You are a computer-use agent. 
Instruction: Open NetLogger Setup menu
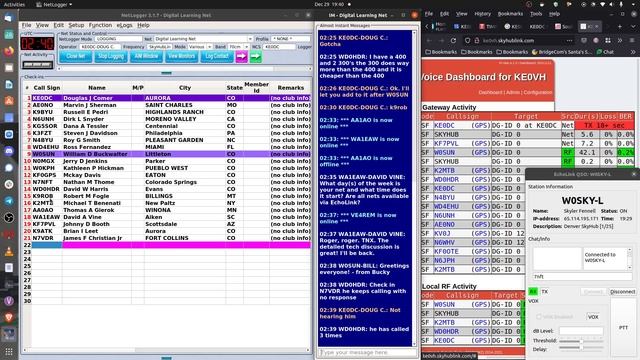(76, 25)
